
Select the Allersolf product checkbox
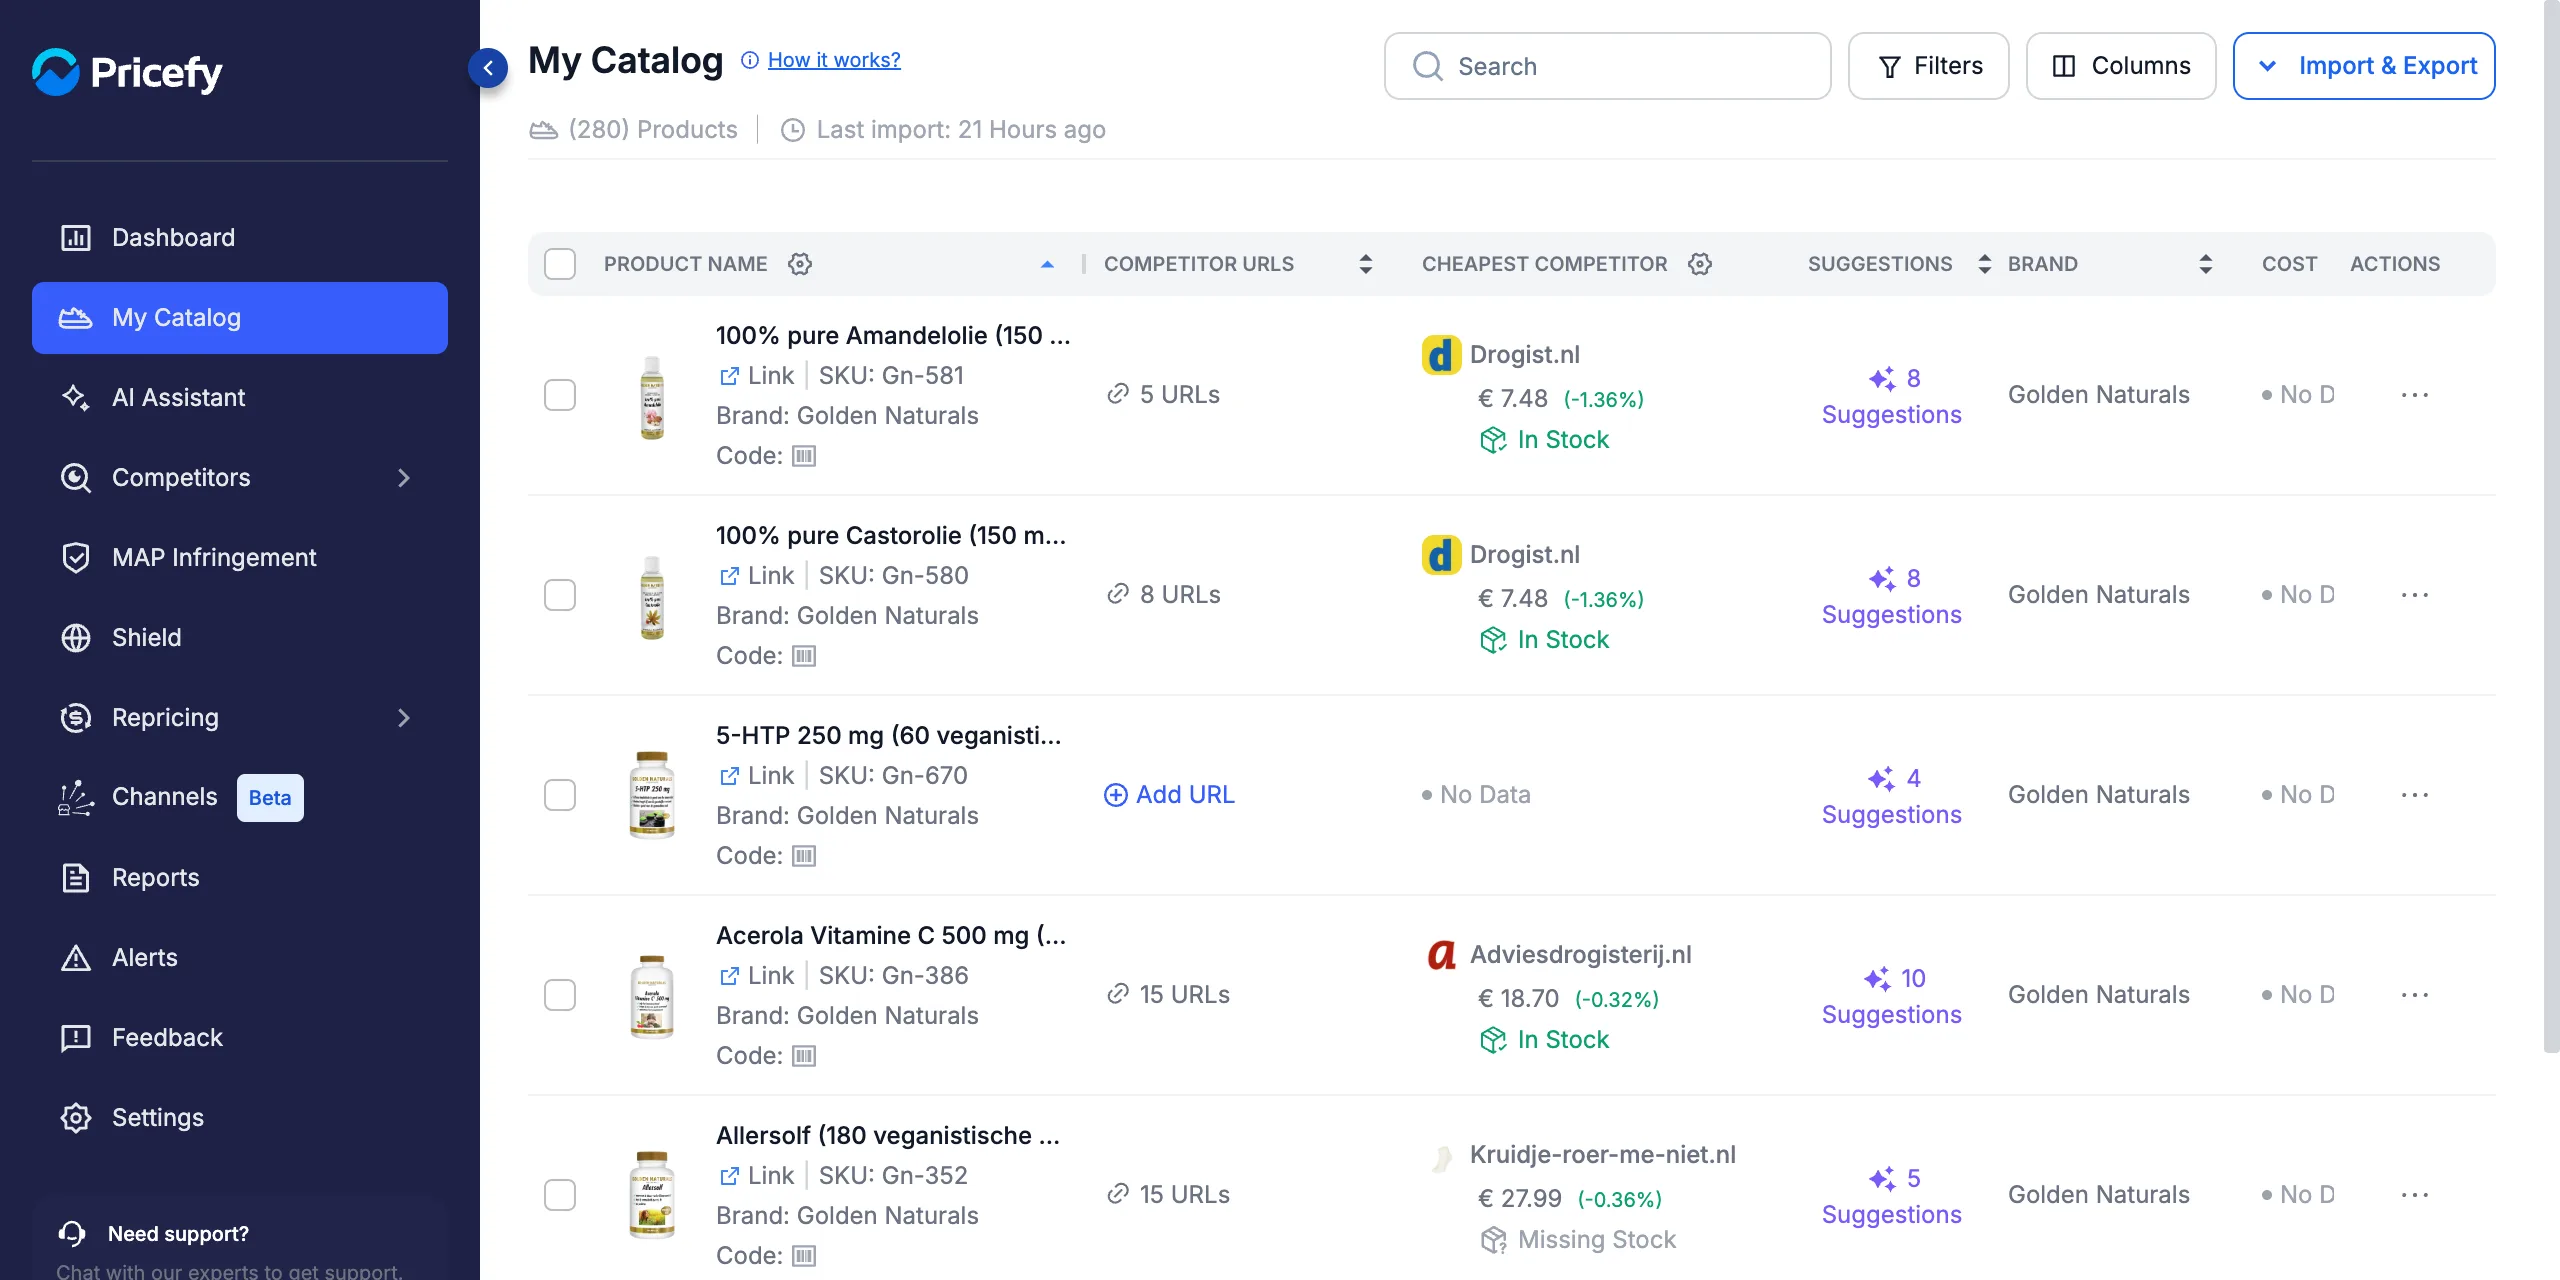560,1195
